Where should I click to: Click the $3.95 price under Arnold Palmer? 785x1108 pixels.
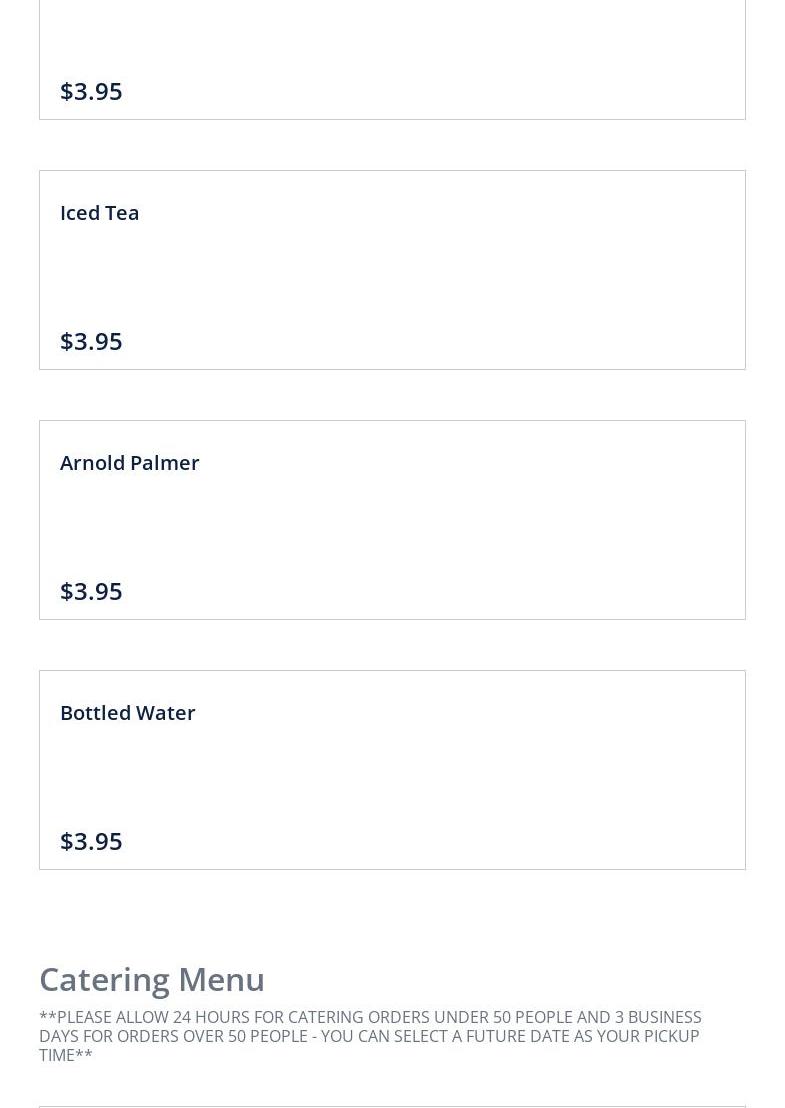[x=91, y=591]
